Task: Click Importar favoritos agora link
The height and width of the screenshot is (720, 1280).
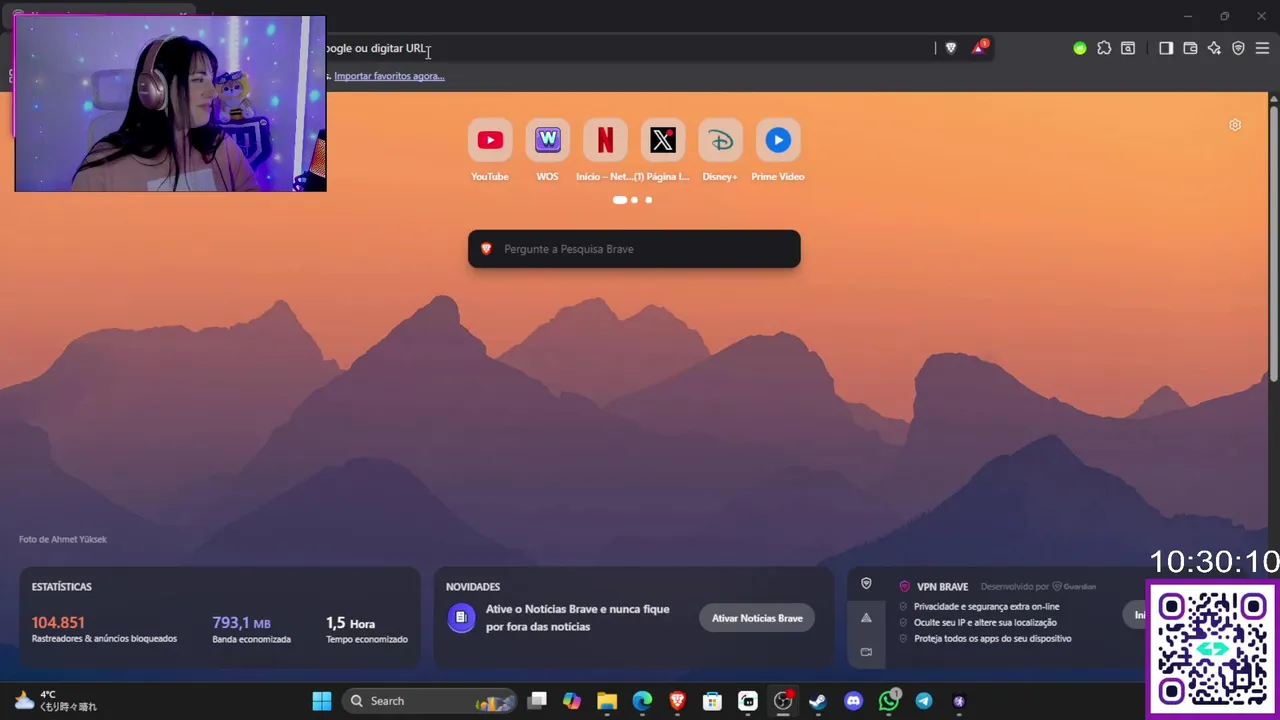Action: [389, 76]
